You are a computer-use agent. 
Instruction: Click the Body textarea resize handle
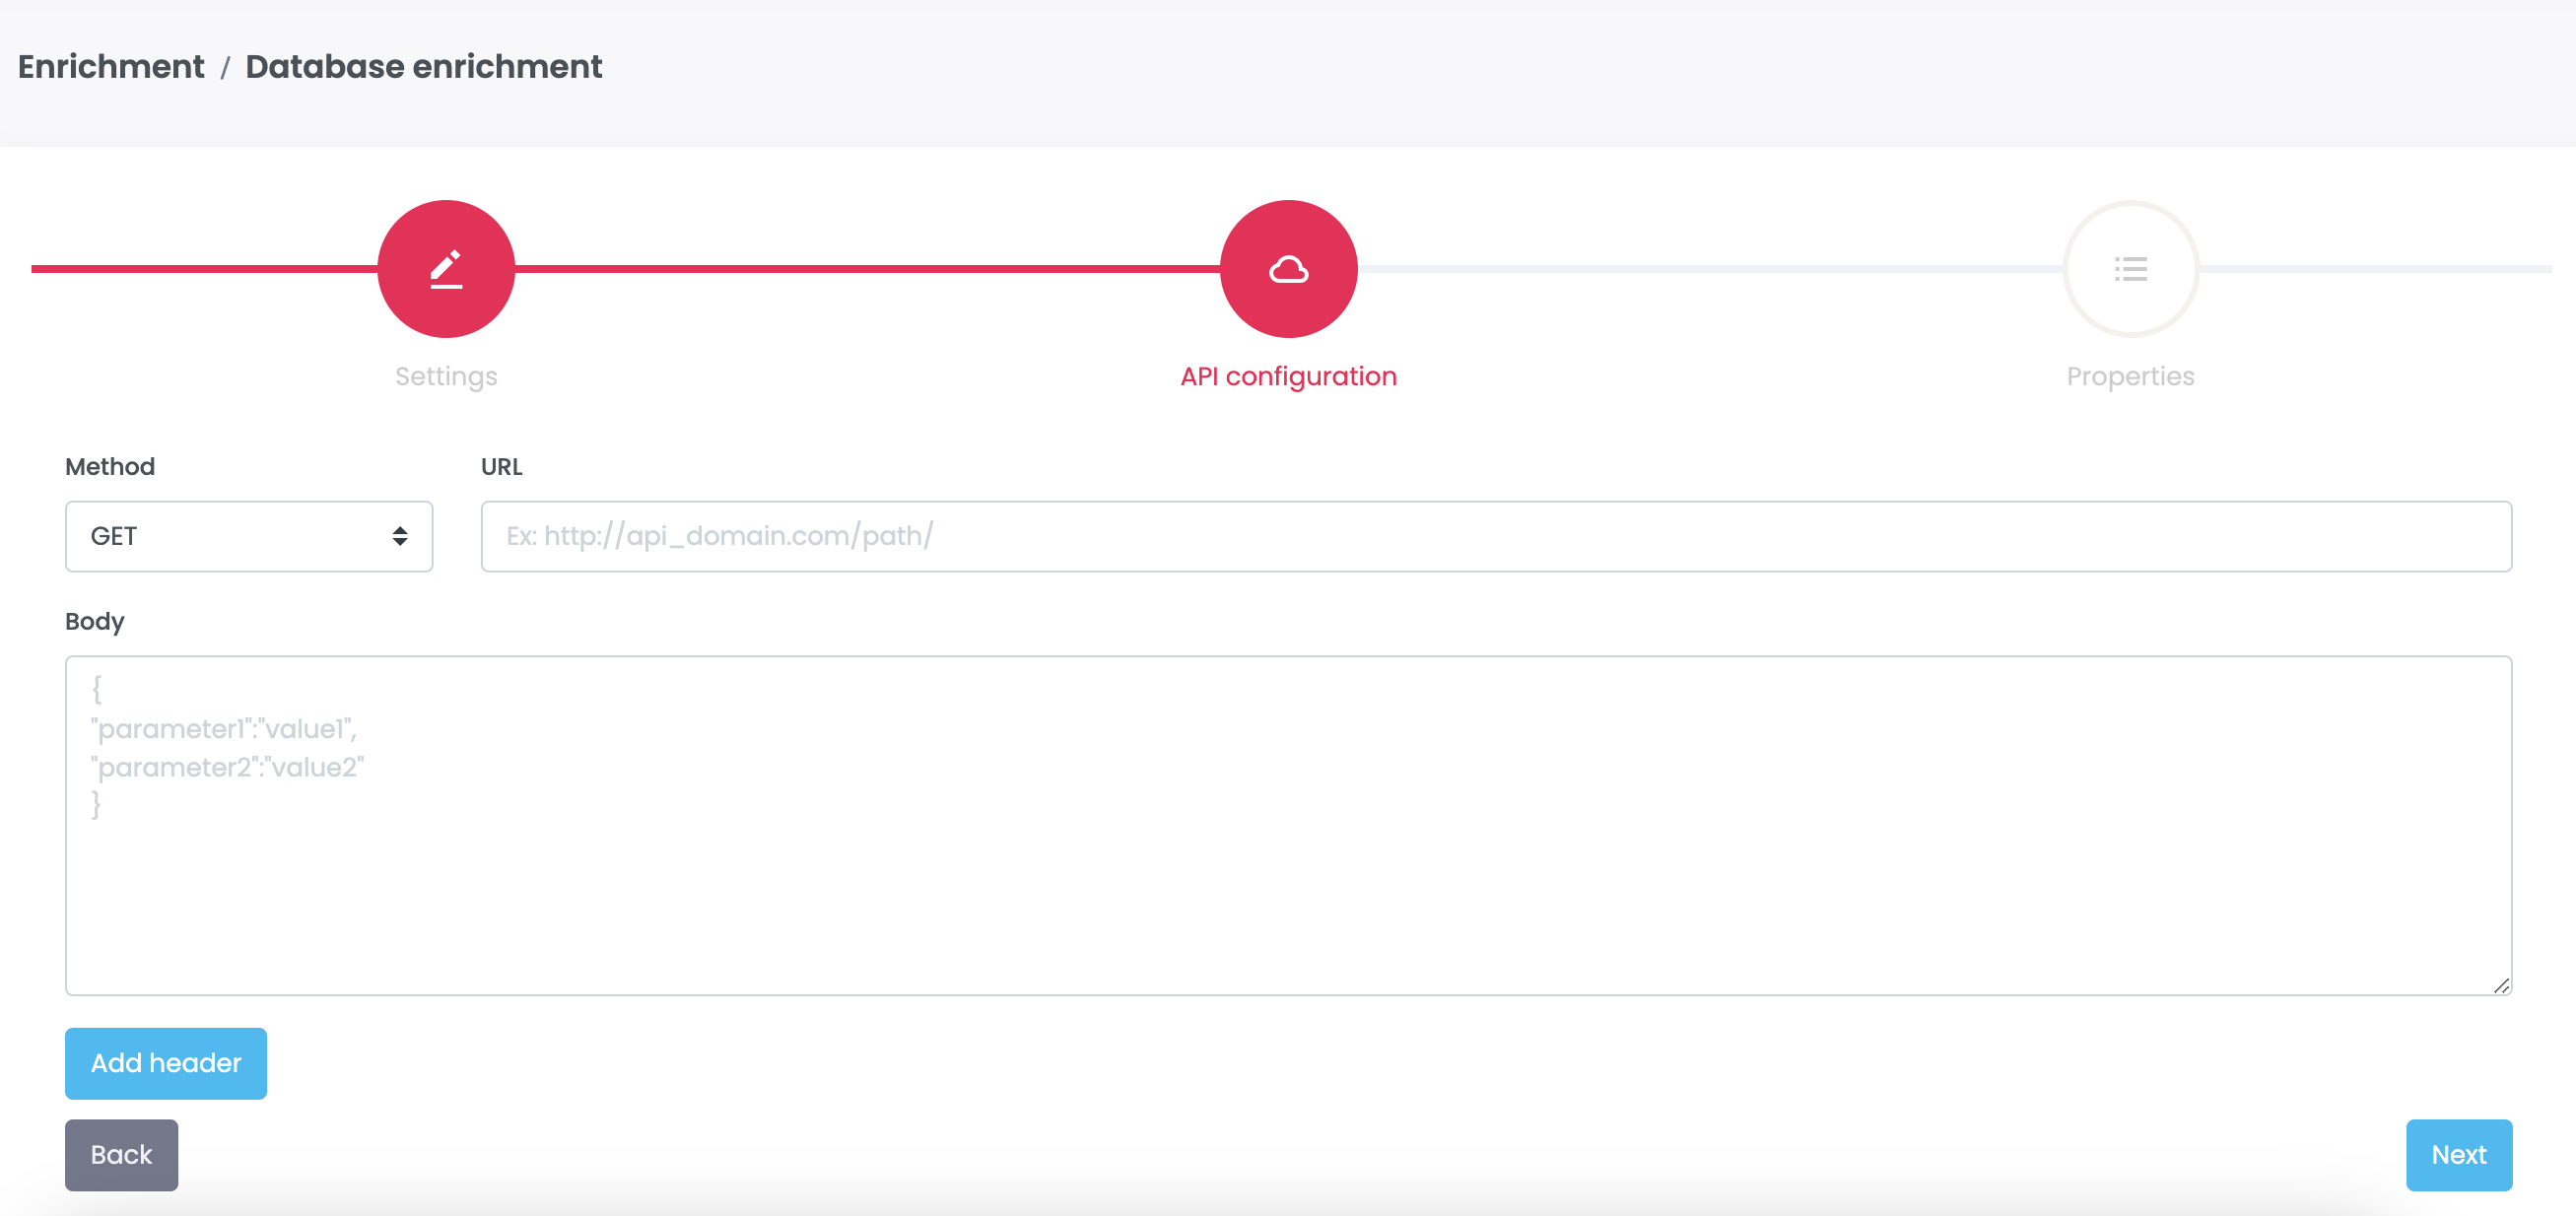tap(2501, 985)
